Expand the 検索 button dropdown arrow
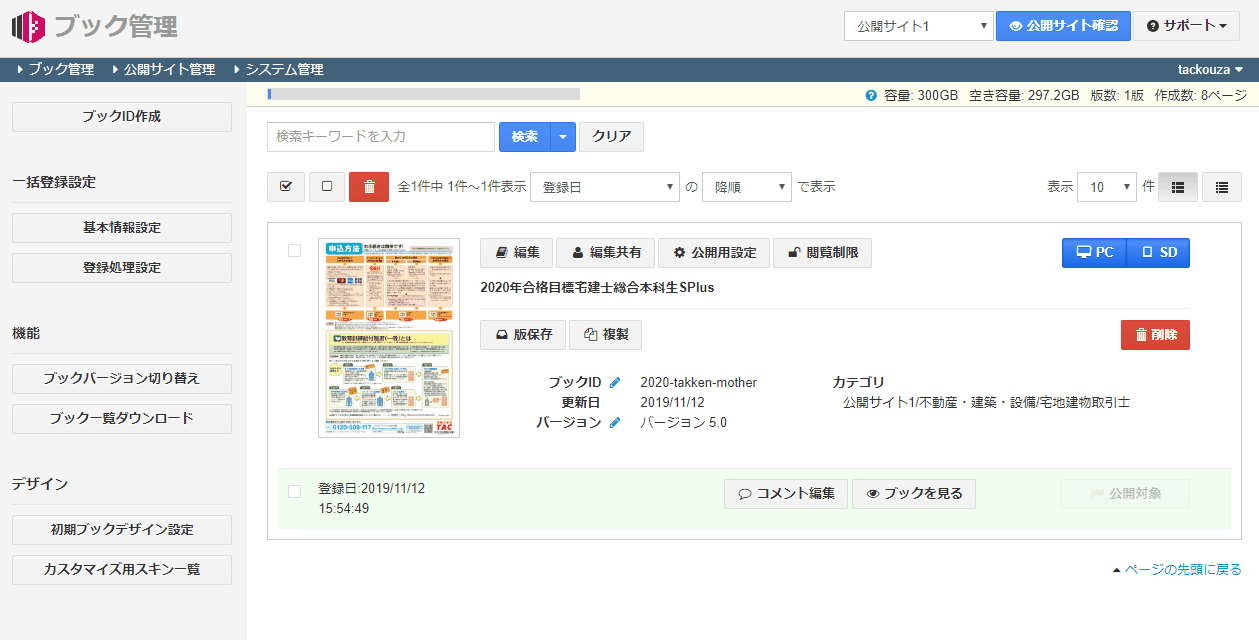This screenshot has width=1259, height=640. pos(564,137)
